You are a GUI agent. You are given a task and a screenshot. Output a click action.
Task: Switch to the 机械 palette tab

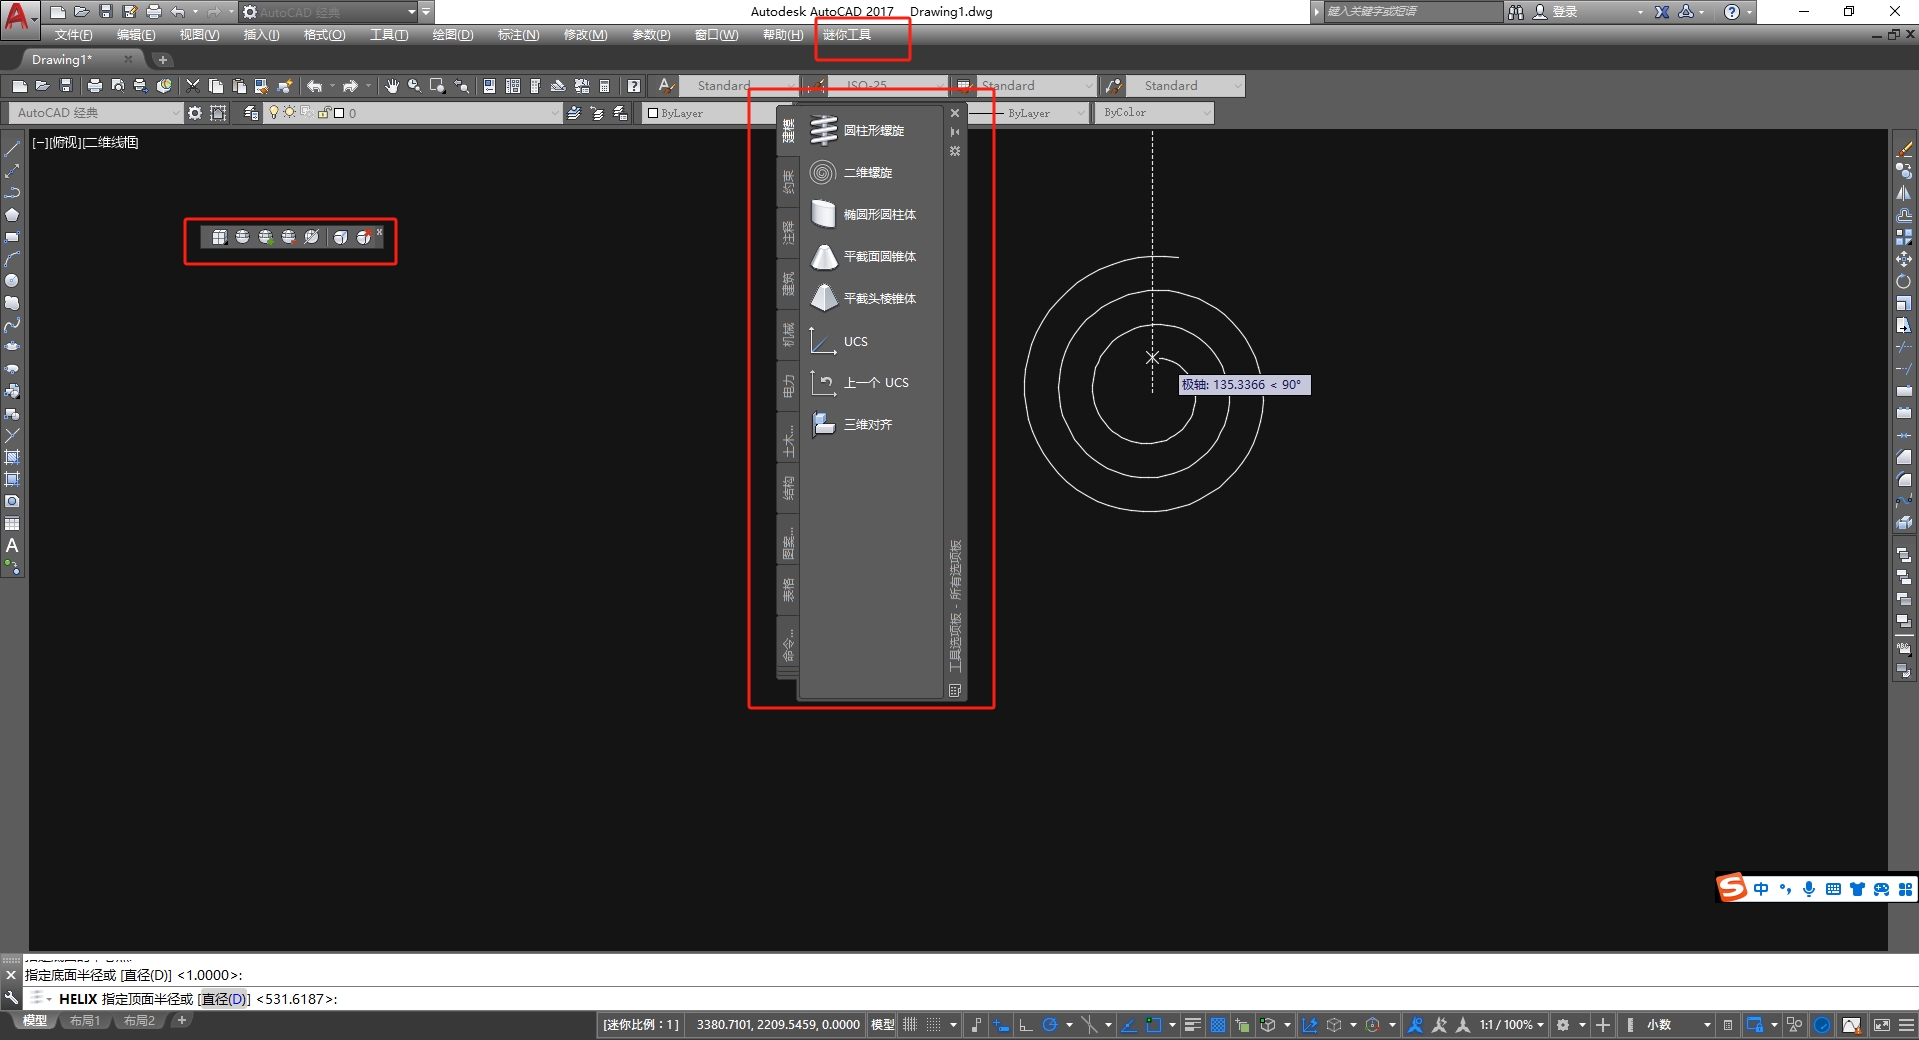click(x=788, y=334)
